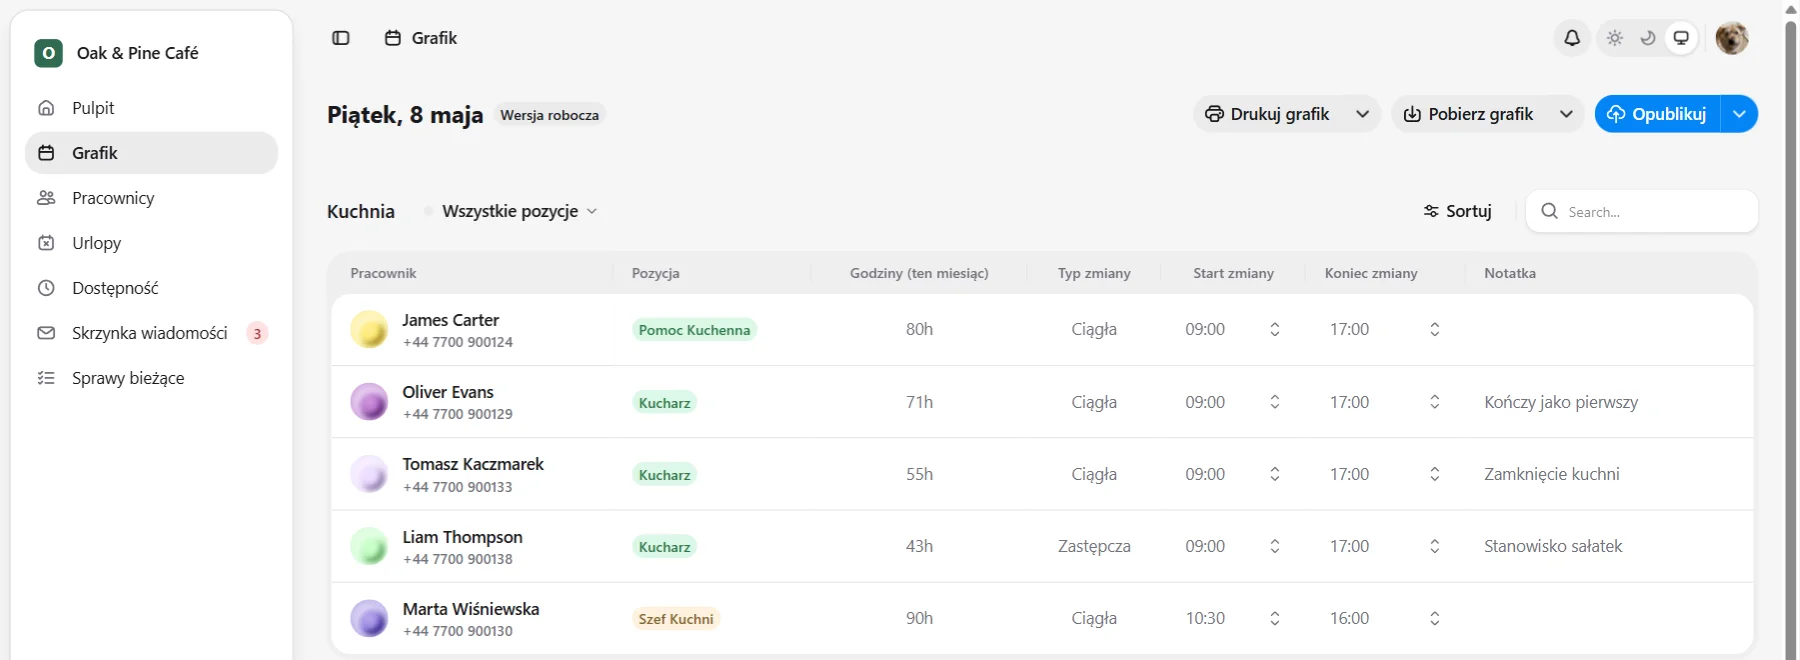Screen dimensions: 1800x660
Task: Click Pracownik column header
Action: point(383,273)
